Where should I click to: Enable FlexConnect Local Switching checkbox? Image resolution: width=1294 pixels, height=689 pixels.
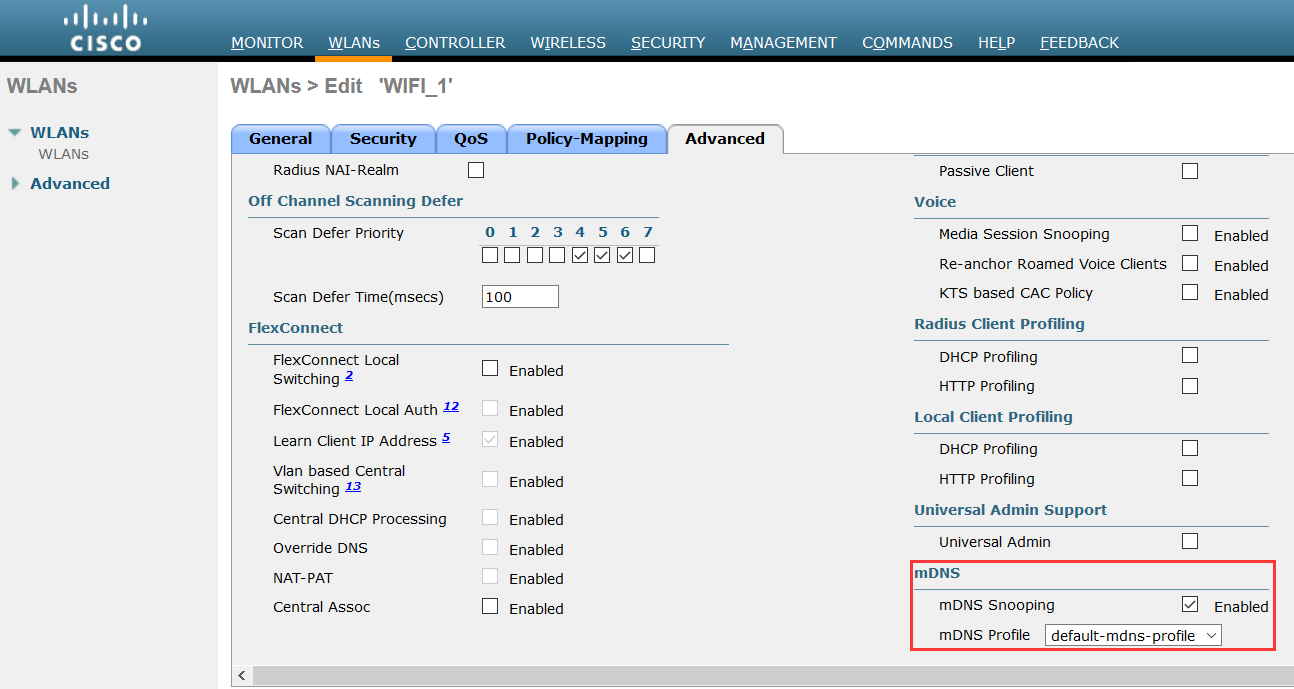[490, 369]
